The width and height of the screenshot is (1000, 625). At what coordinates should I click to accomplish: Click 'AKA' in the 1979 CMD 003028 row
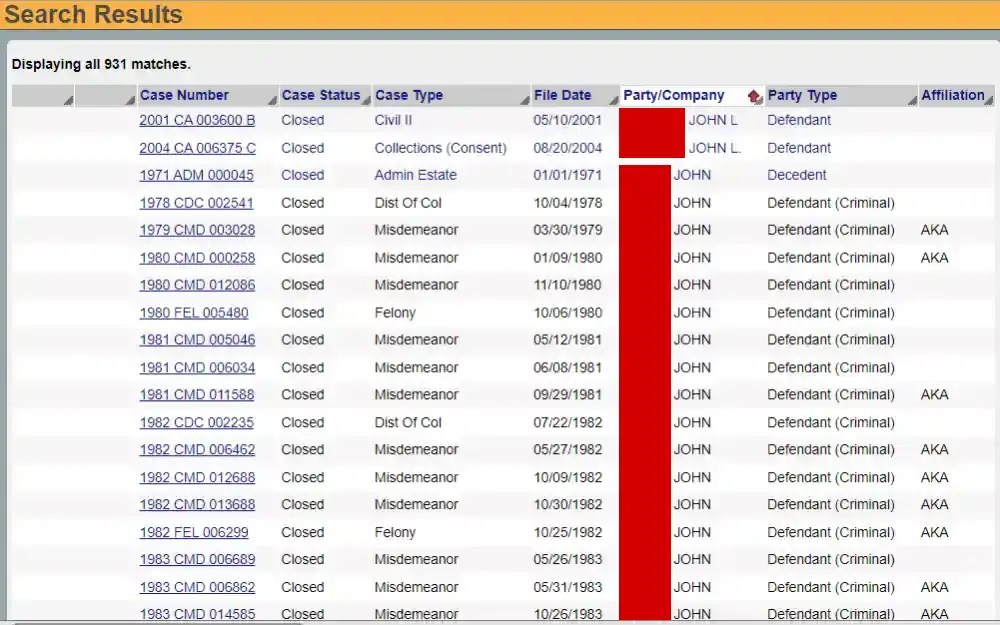point(934,230)
